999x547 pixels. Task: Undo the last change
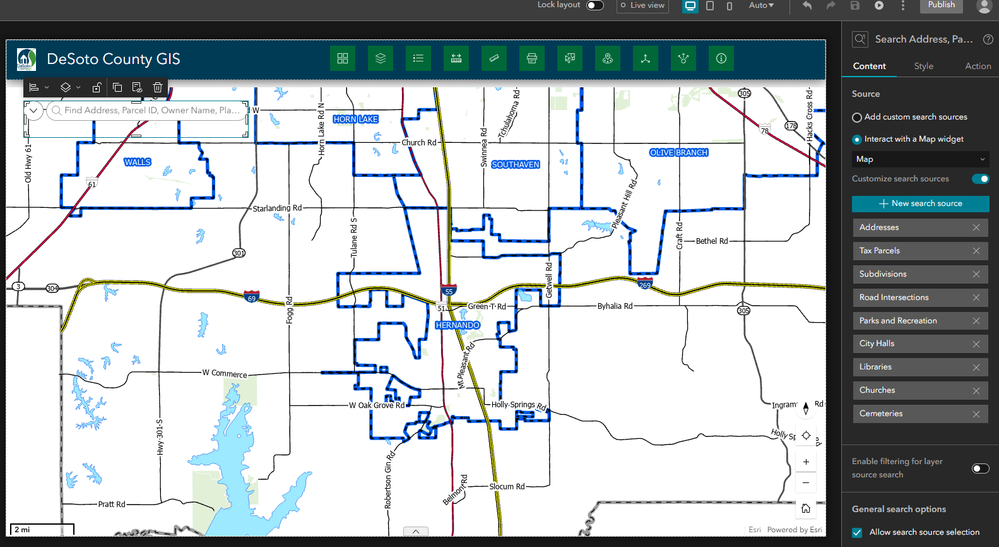click(x=807, y=6)
